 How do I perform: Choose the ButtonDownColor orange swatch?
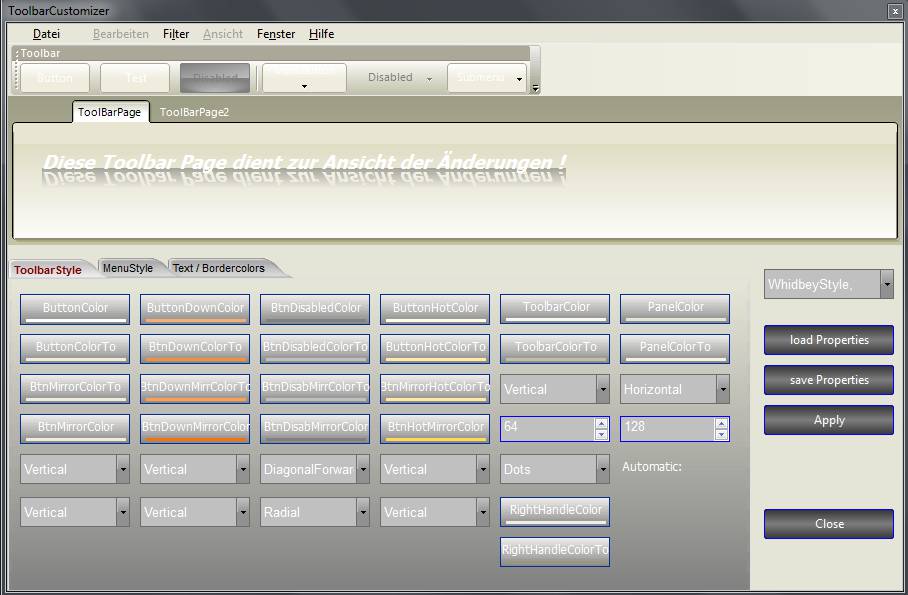tap(195, 309)
